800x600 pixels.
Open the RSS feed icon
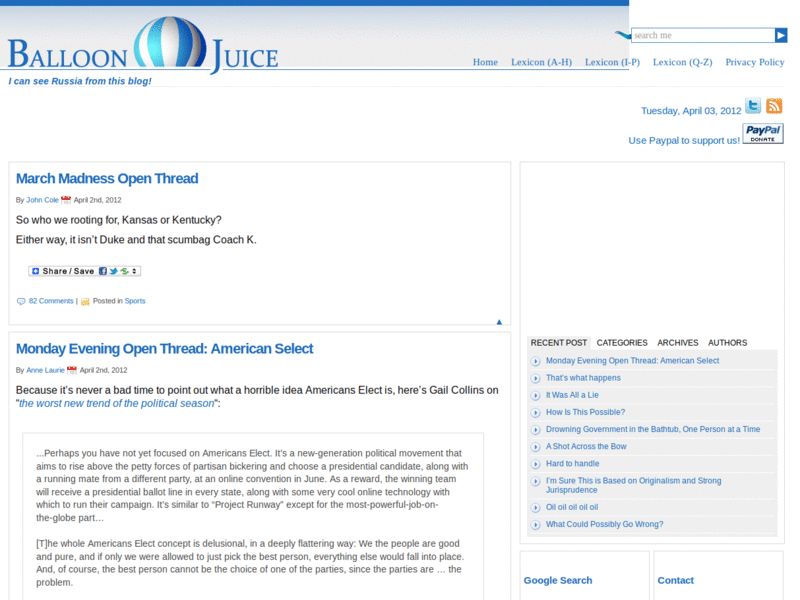tap(774, 106)
